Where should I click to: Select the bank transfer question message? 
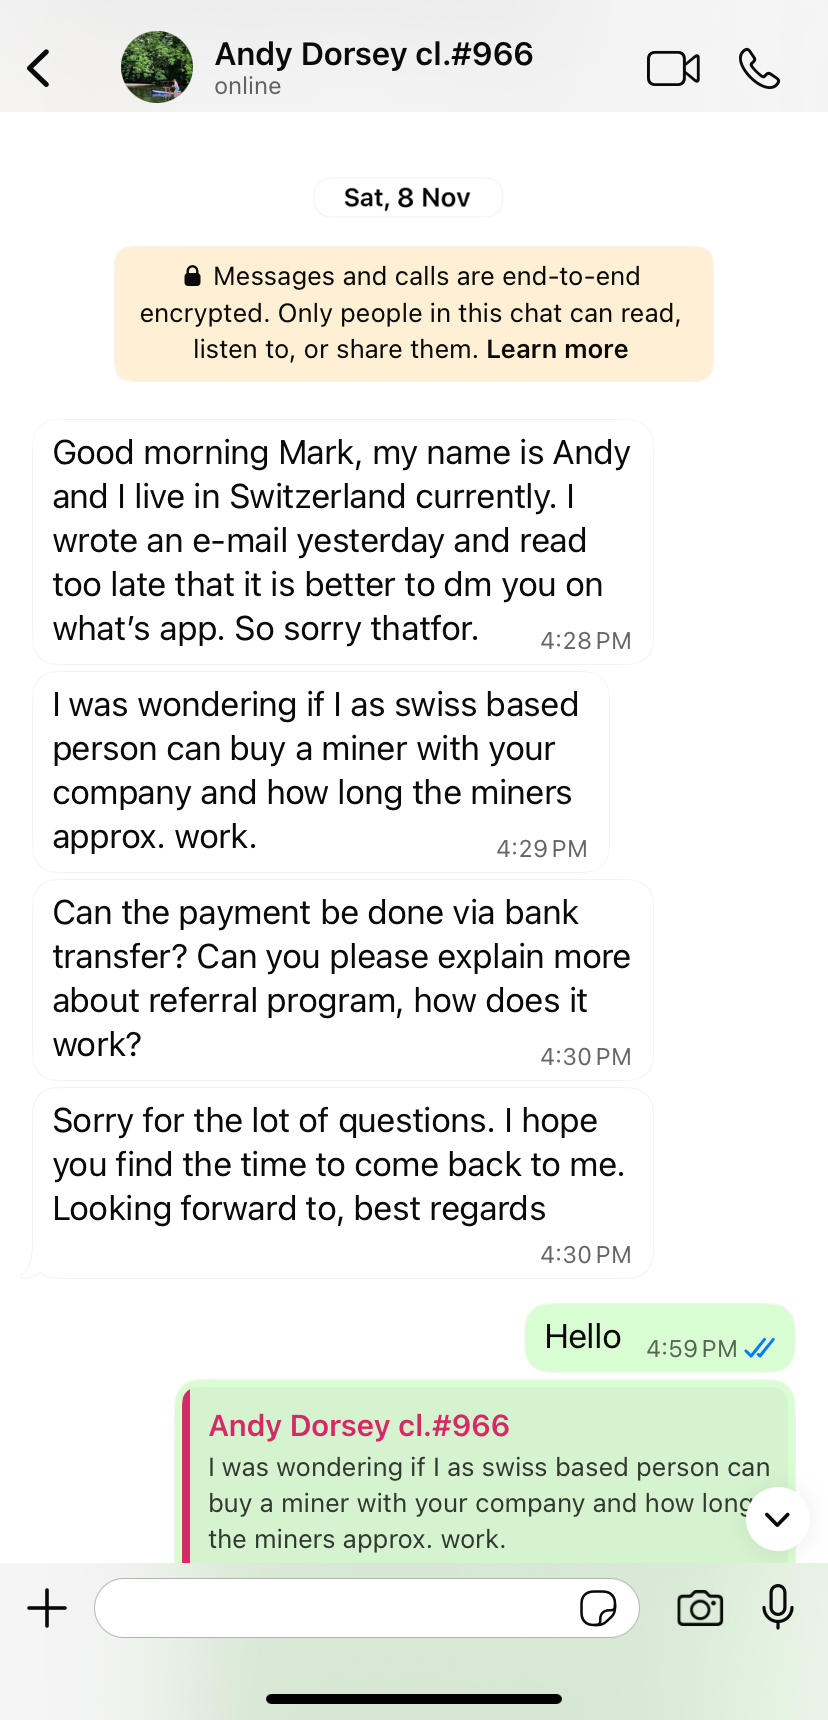pos(342,979)
